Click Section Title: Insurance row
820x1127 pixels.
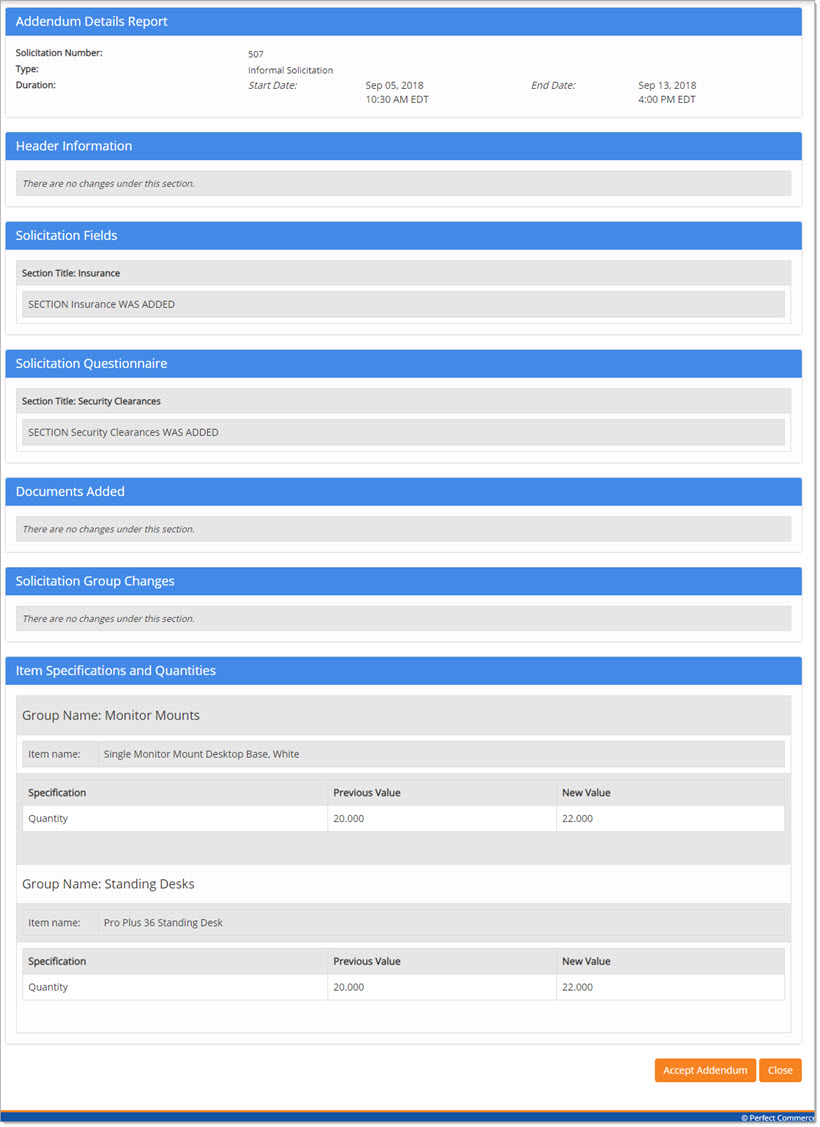coord(403,273)
